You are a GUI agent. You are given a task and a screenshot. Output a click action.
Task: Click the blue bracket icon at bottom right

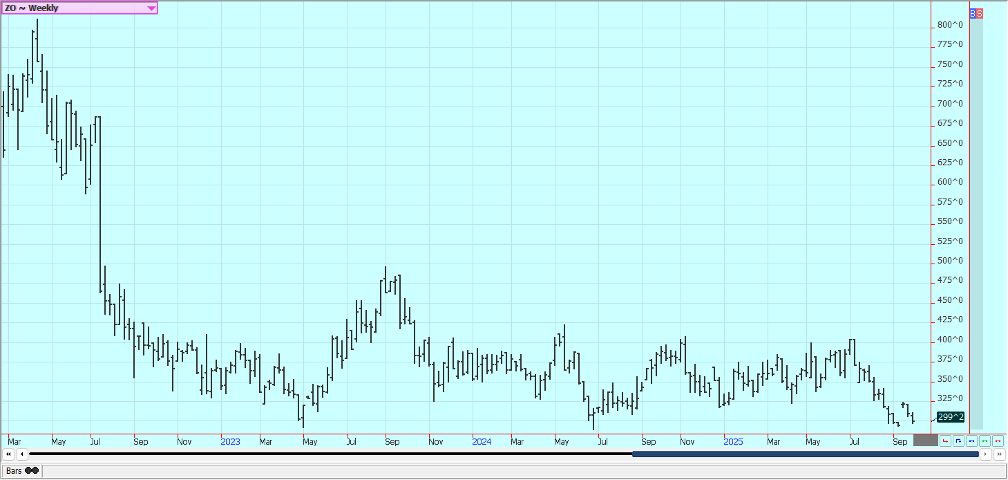click(958, 440)
